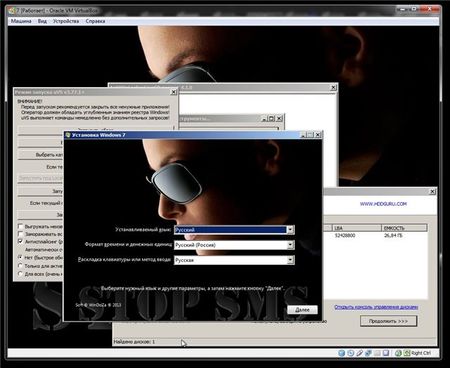The image size is (450, 368).
Task: Click the 'Soft © WinDoZa © 2013' text
Action: [98, 305]
